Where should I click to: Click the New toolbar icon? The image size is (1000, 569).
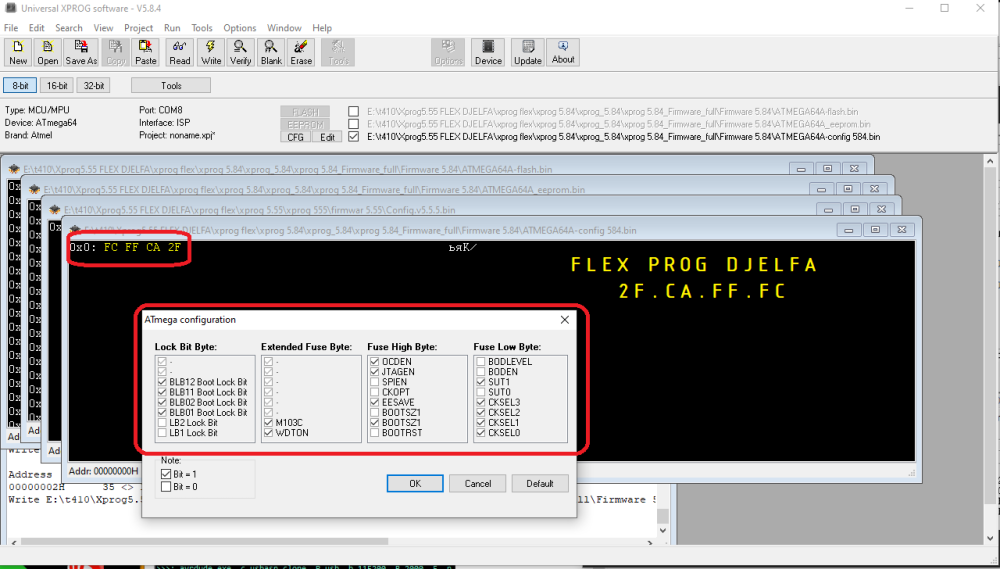coord(18,52)
